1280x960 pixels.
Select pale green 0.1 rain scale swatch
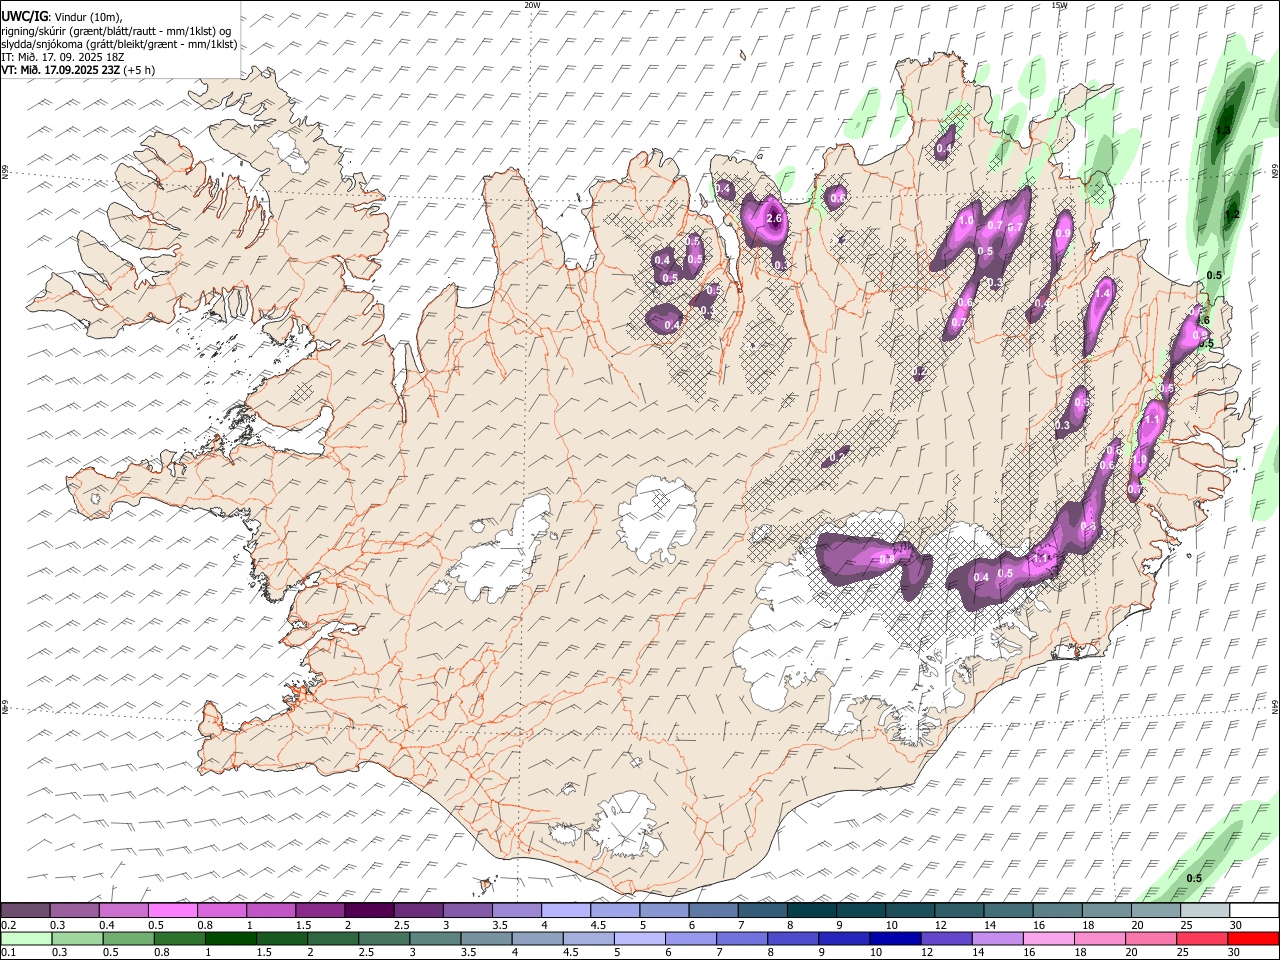click(27, 938)
